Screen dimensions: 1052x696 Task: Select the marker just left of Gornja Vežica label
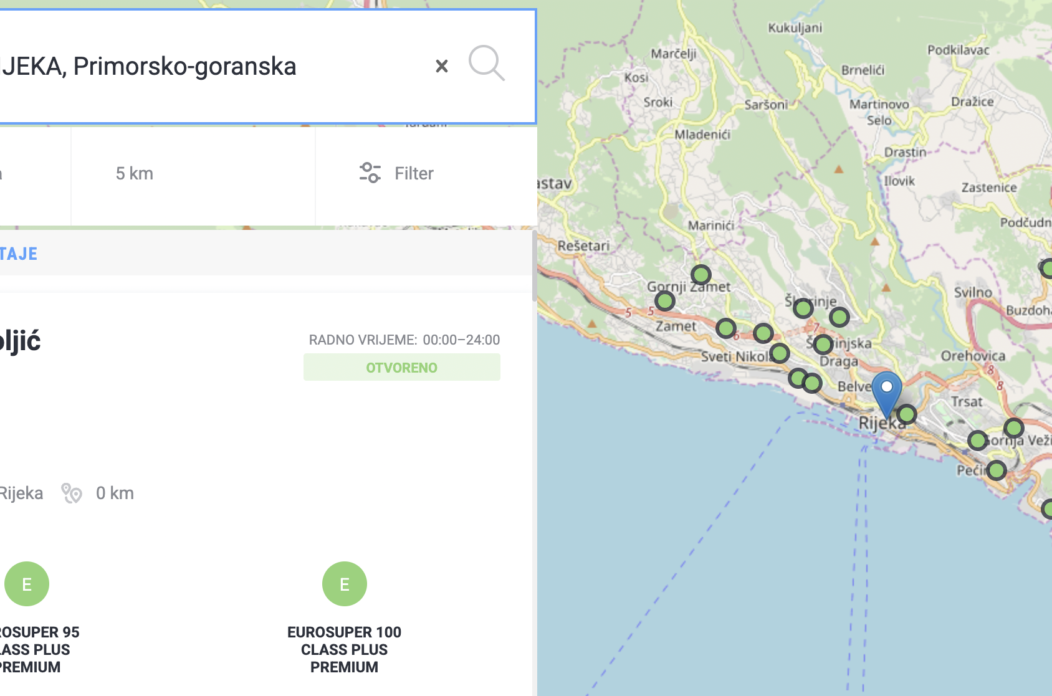tap(977, 440)
